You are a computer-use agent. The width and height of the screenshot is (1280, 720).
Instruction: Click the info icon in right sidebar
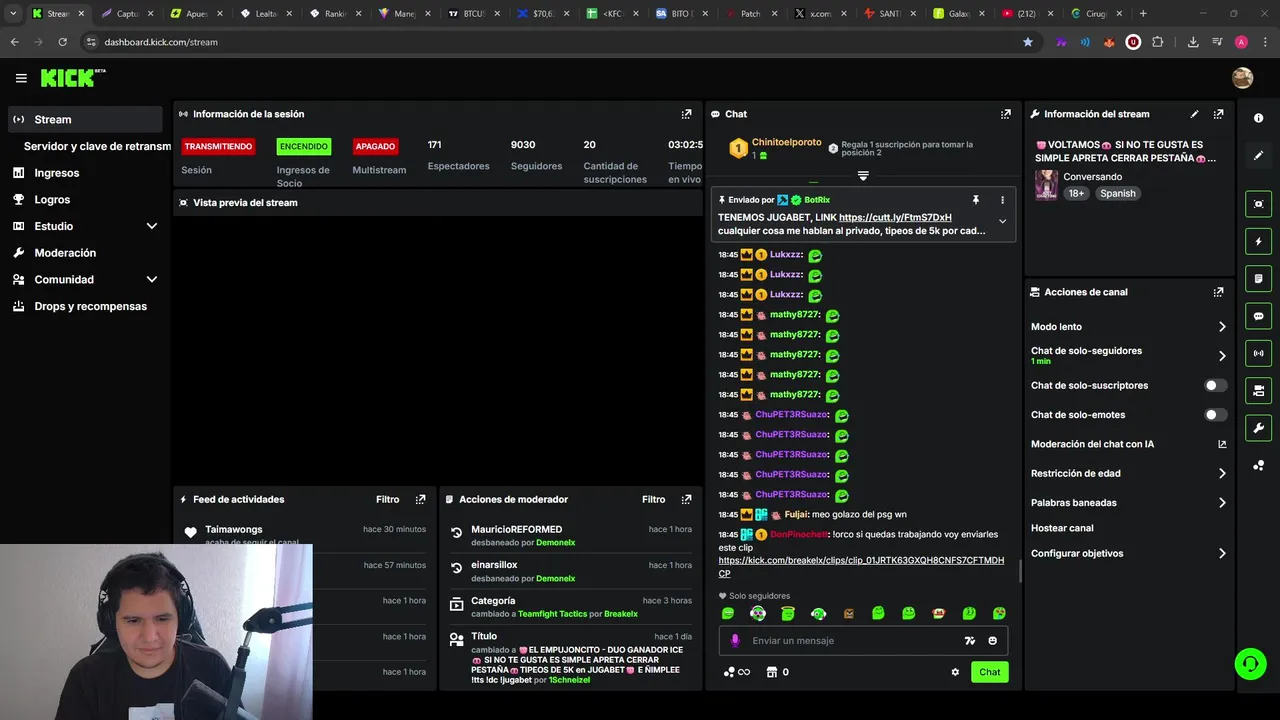coord(1258,118)
